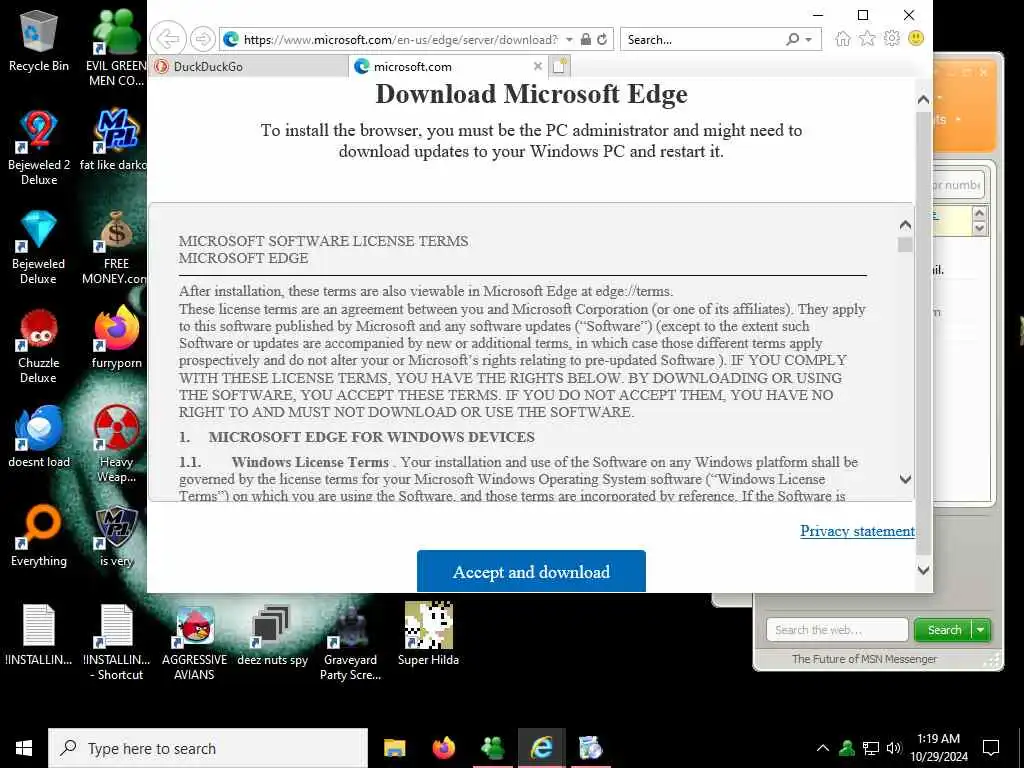The width and height of the screenshot is (1024, 768).
Task: Click the Internet Explorer back arrow button
Action: [x=168, y=39]
